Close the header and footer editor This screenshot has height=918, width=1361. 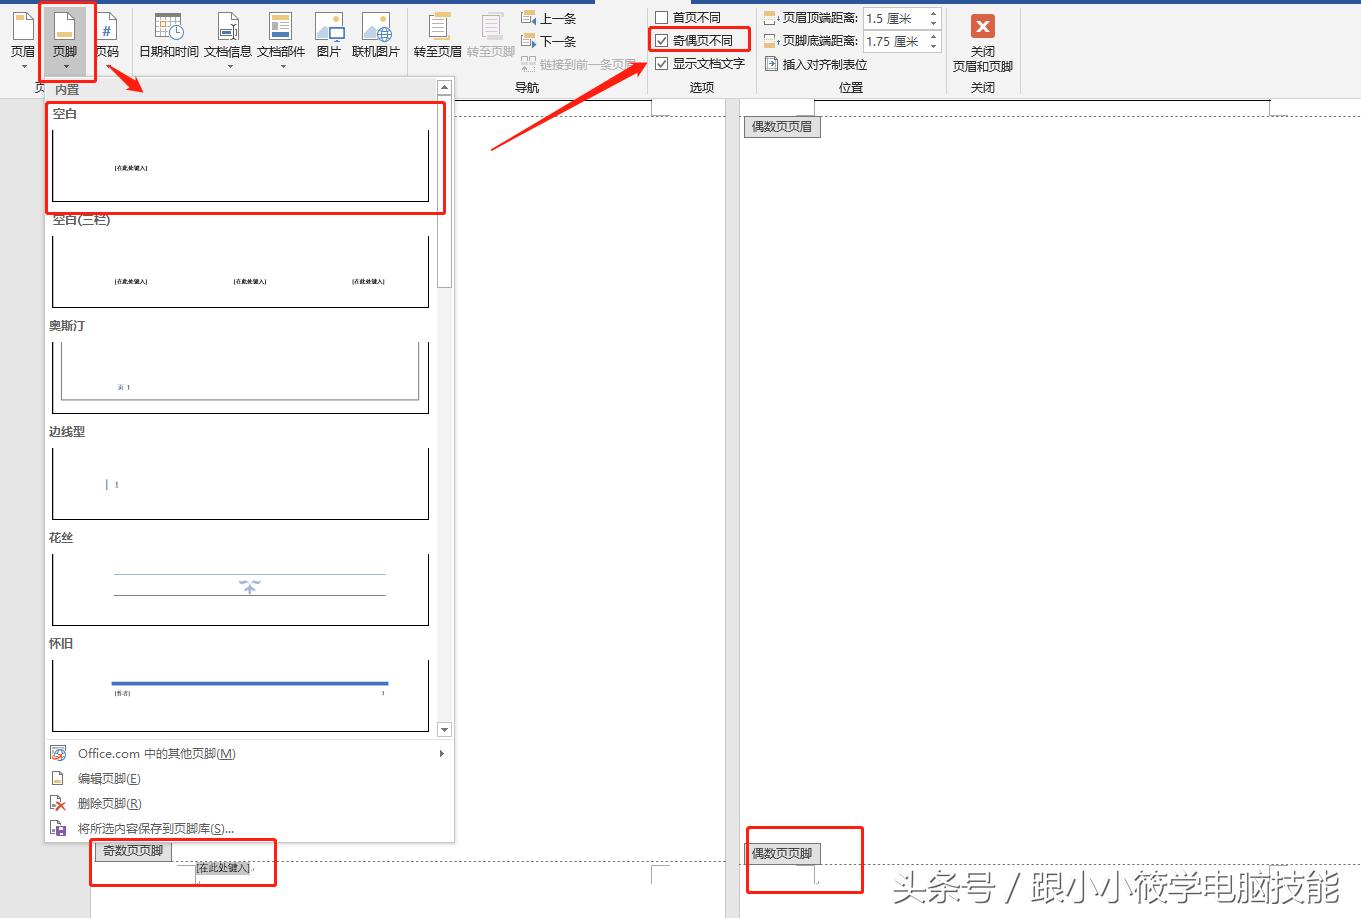(982, 40)
